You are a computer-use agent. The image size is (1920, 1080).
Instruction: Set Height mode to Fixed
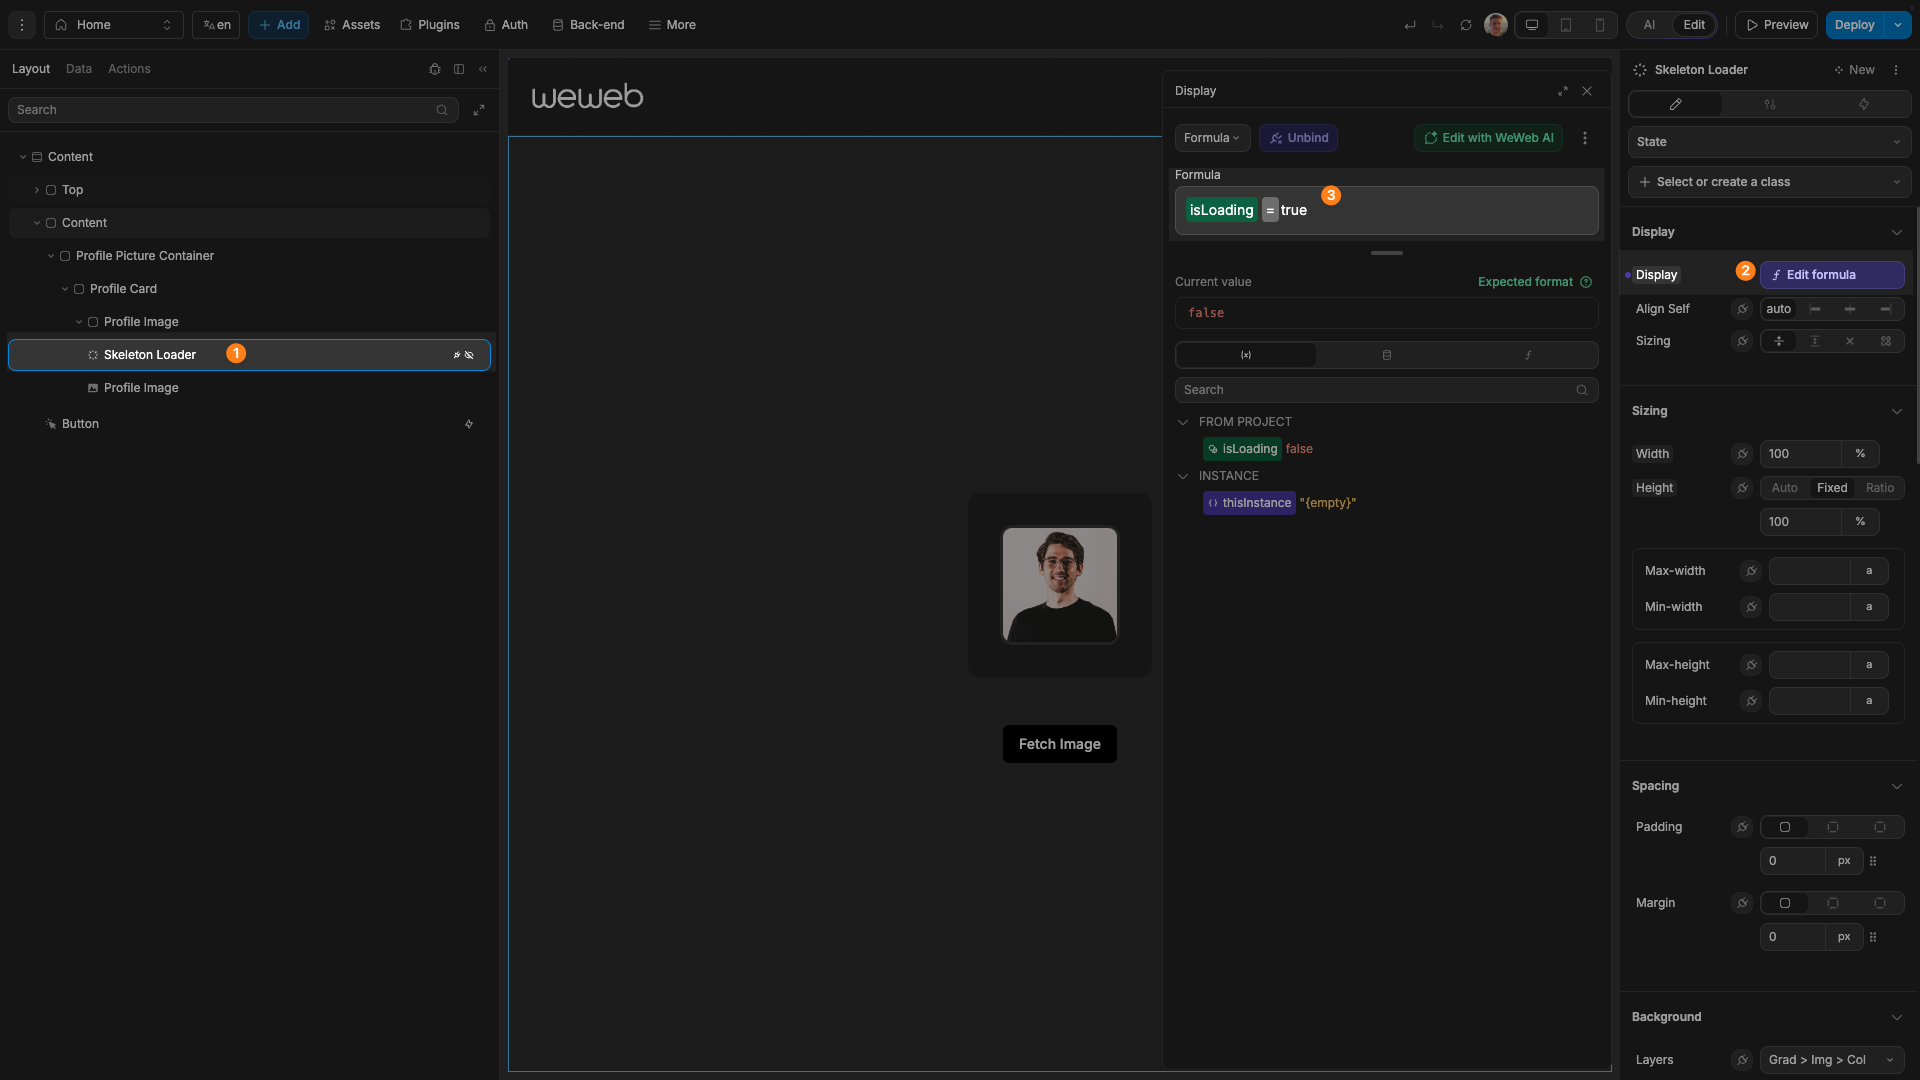click(x=1831, y=488)
